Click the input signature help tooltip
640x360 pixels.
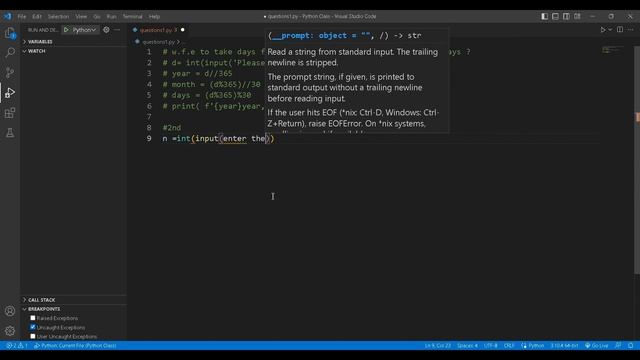357,80
